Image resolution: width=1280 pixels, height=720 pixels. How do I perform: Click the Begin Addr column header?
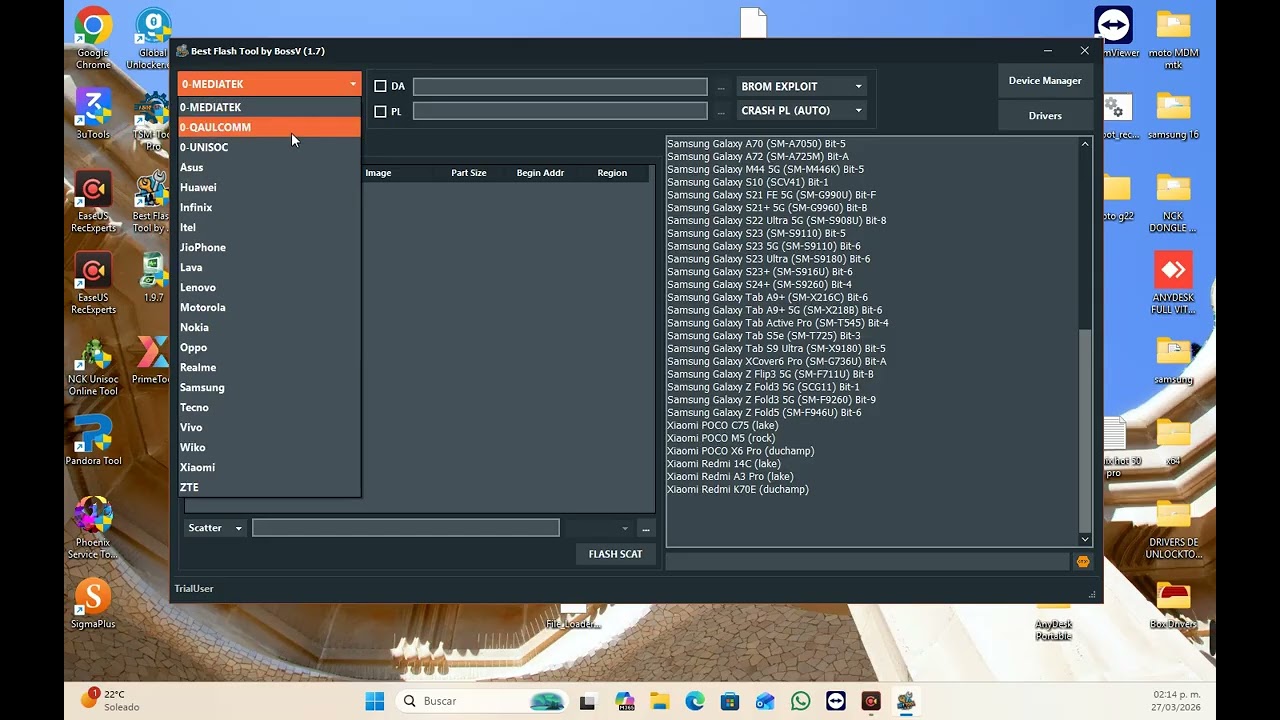(540, 173)
